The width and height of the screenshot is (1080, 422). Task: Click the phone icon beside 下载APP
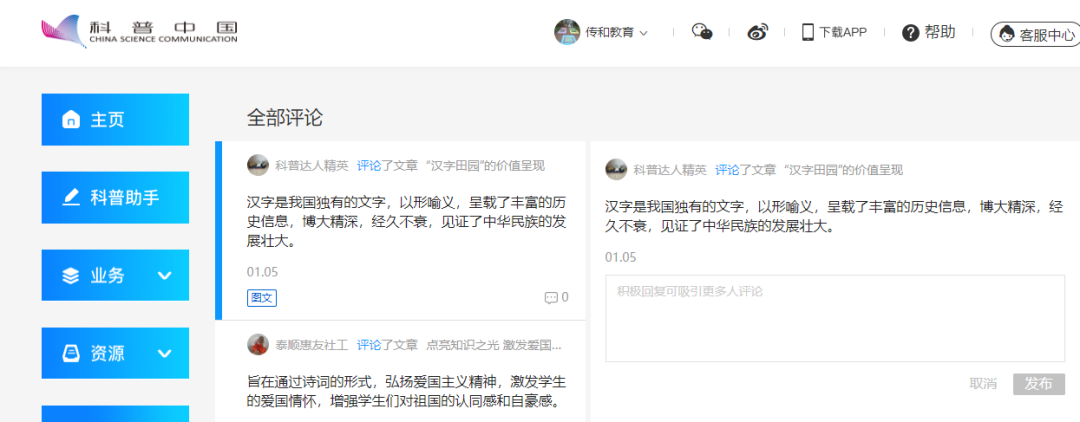pyautogui.click(x=808, y=32)
